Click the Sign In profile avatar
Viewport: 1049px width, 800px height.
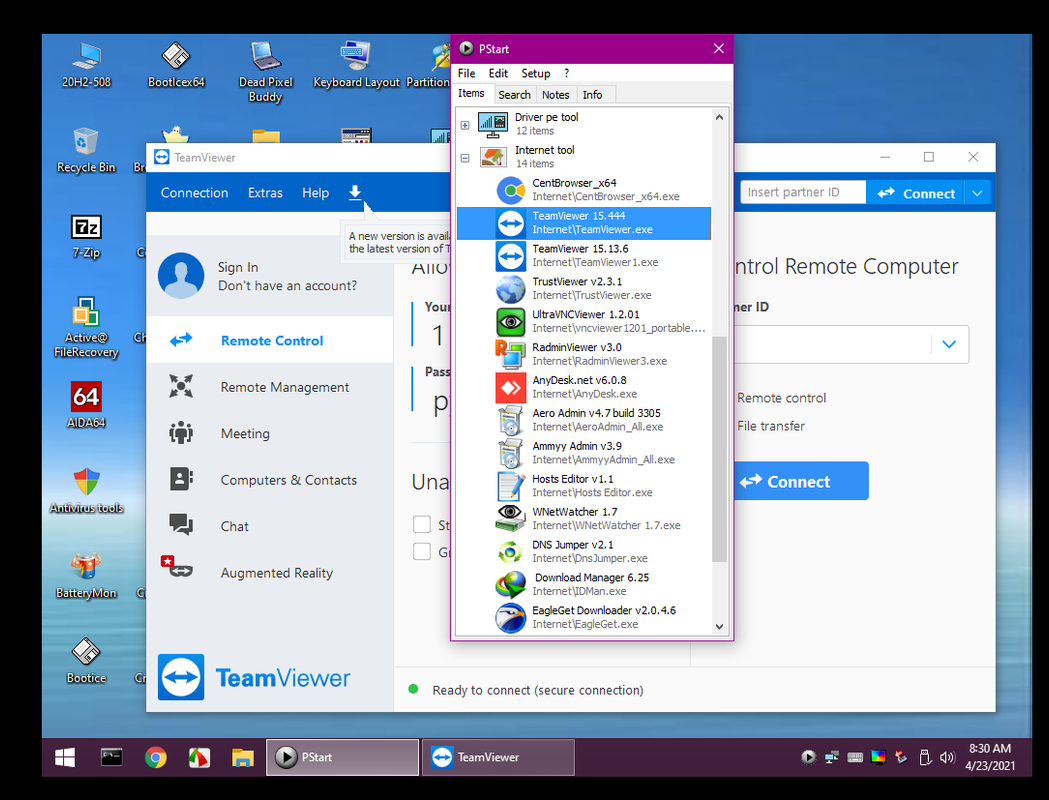[181, 276]
